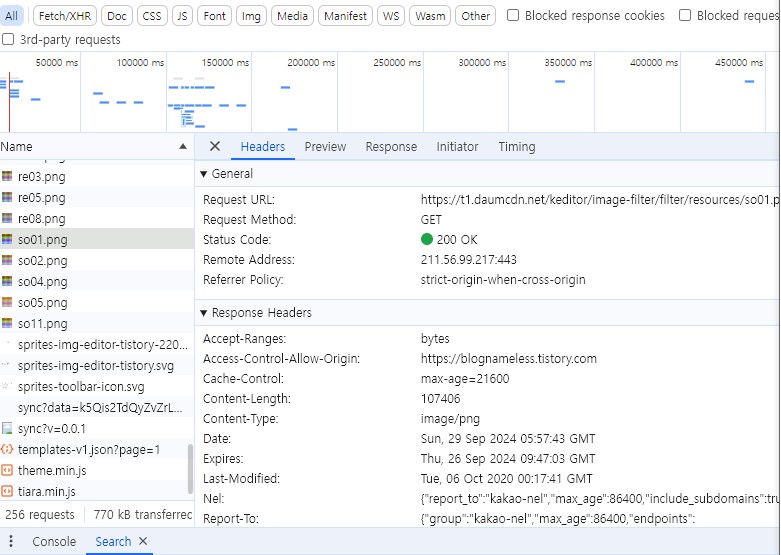Filter by Media requests
The height and width of the screenshot is (555, 781).
click(292, 16)
